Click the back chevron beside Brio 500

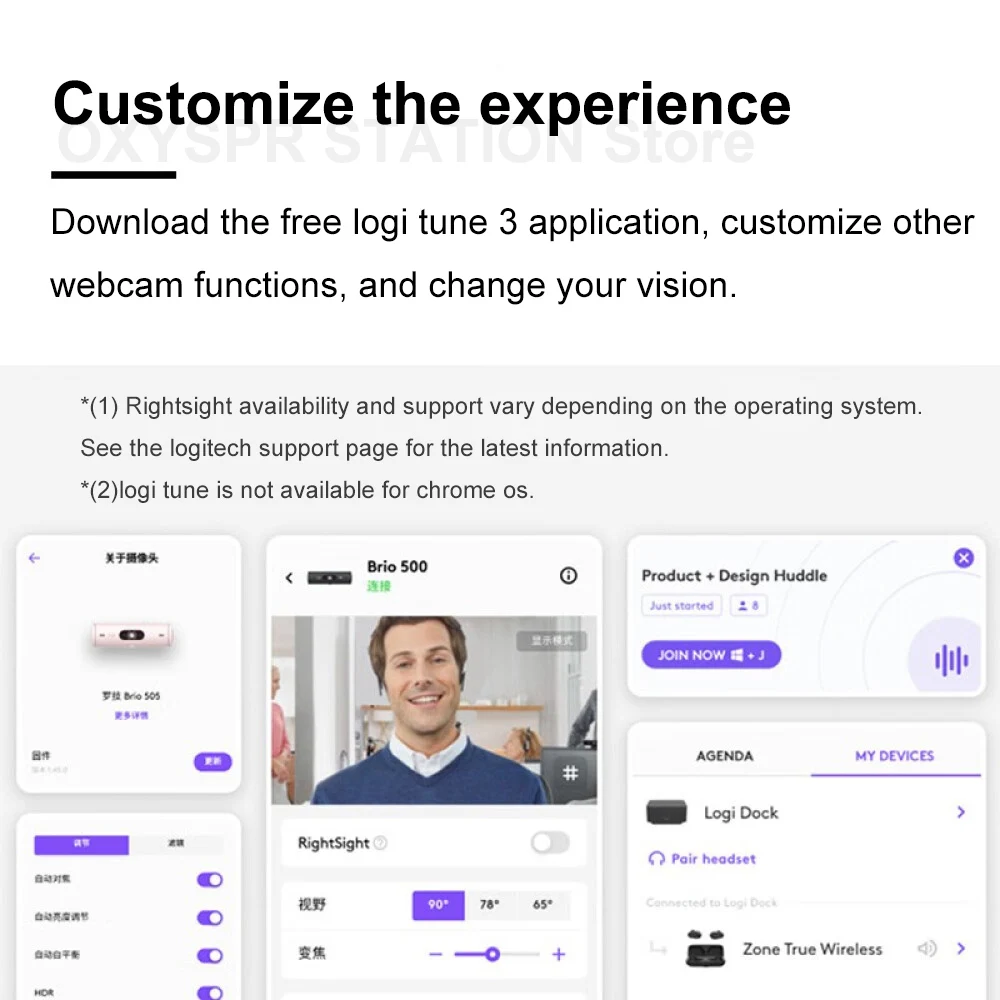coord(289,578)
